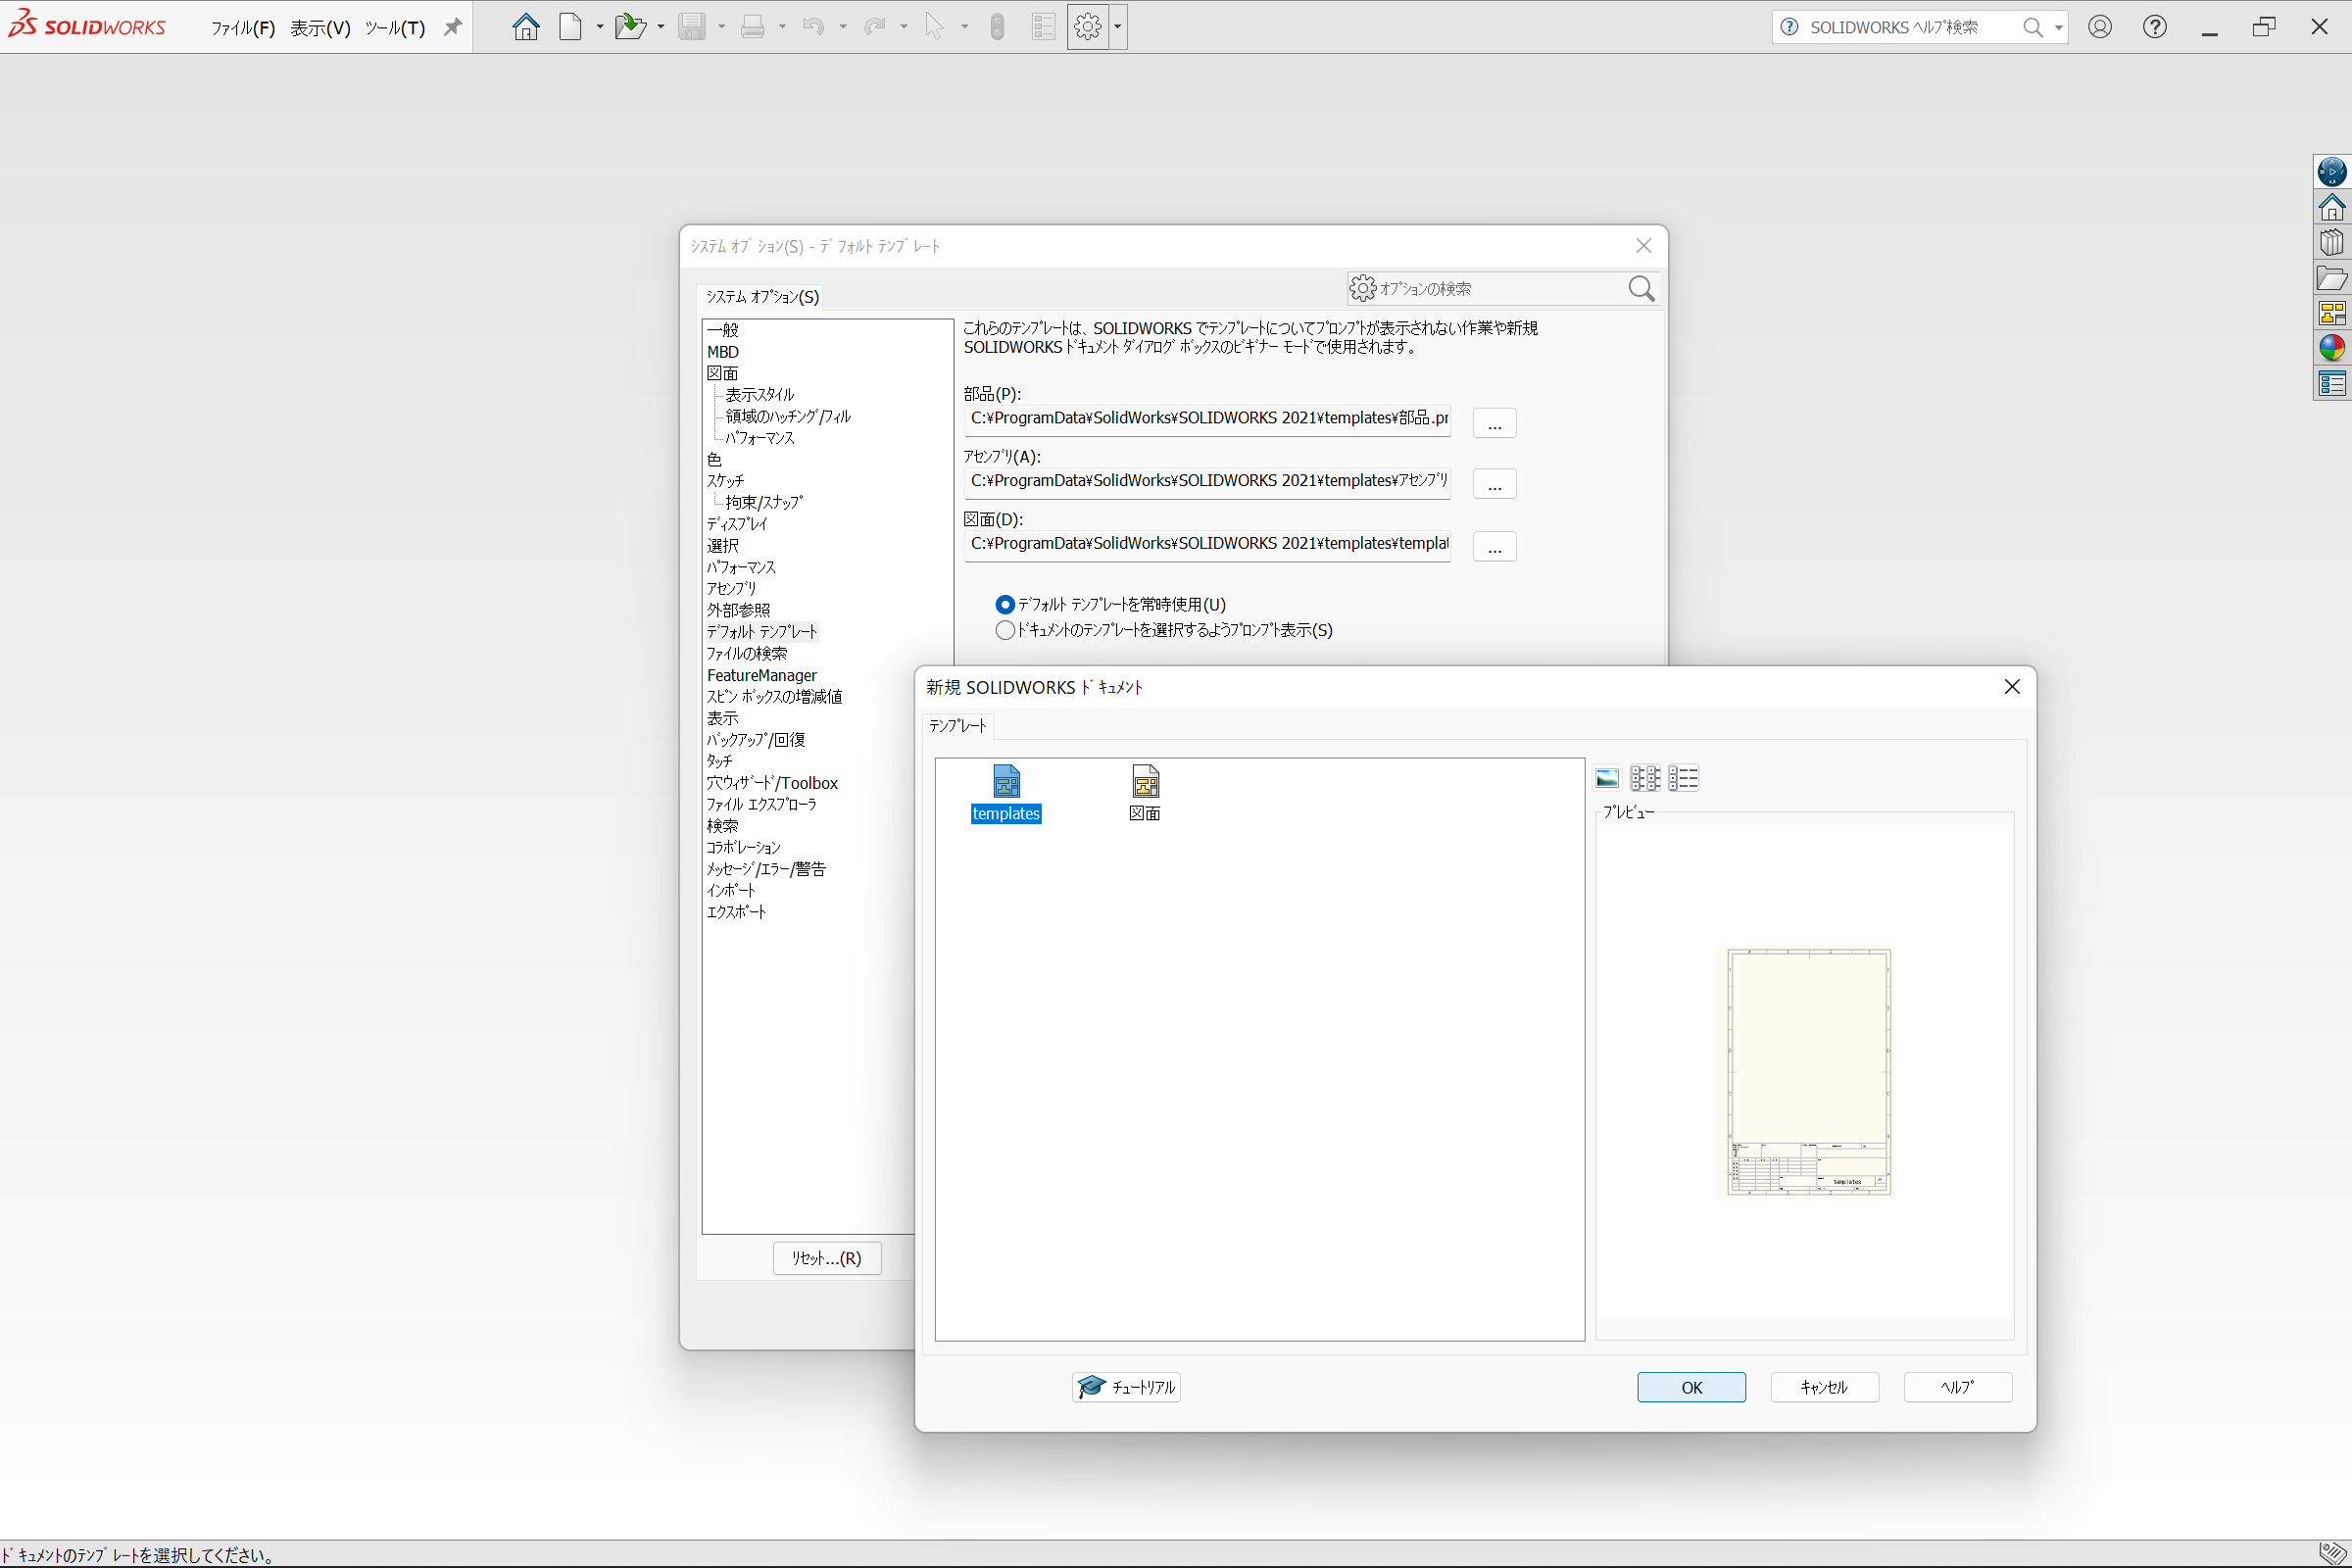Browse for アセンブリ(A) template with ... button
2352x1568 pixels.
[x=1494, y=484]
